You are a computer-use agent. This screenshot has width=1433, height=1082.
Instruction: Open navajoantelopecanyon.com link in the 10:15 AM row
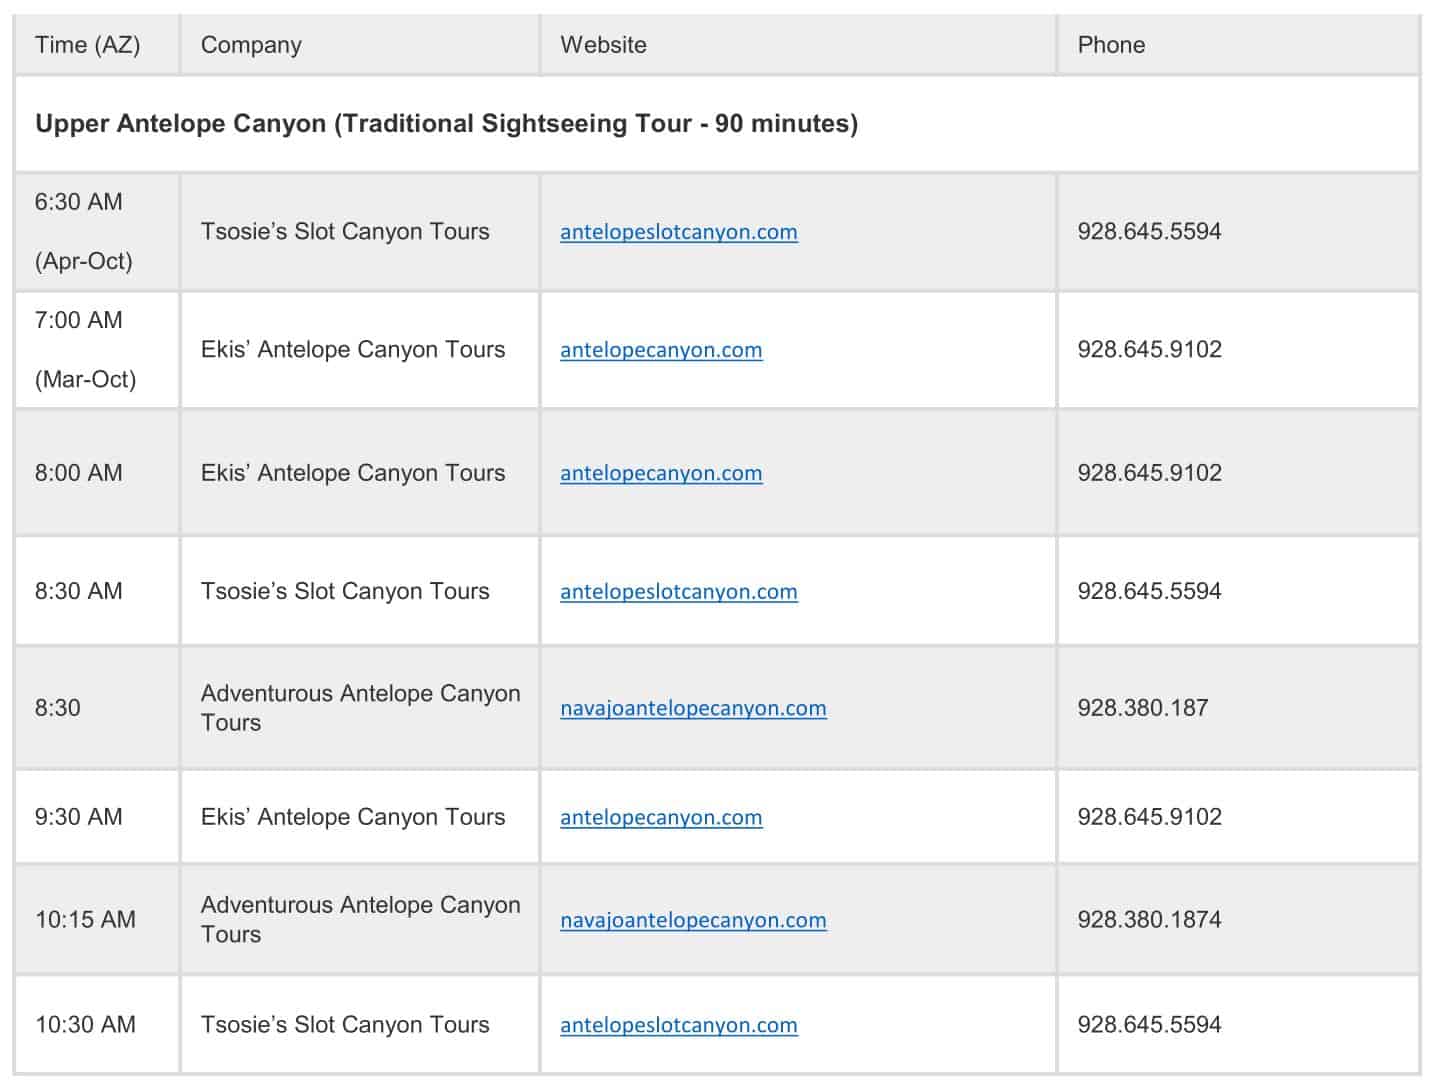(693, 920)
